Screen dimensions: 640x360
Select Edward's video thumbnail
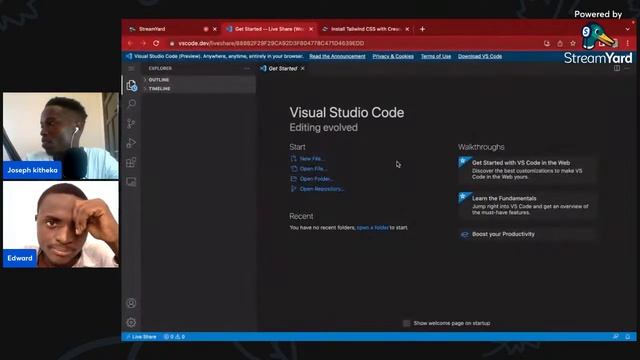pyautogui.click(x=61, y=224)
